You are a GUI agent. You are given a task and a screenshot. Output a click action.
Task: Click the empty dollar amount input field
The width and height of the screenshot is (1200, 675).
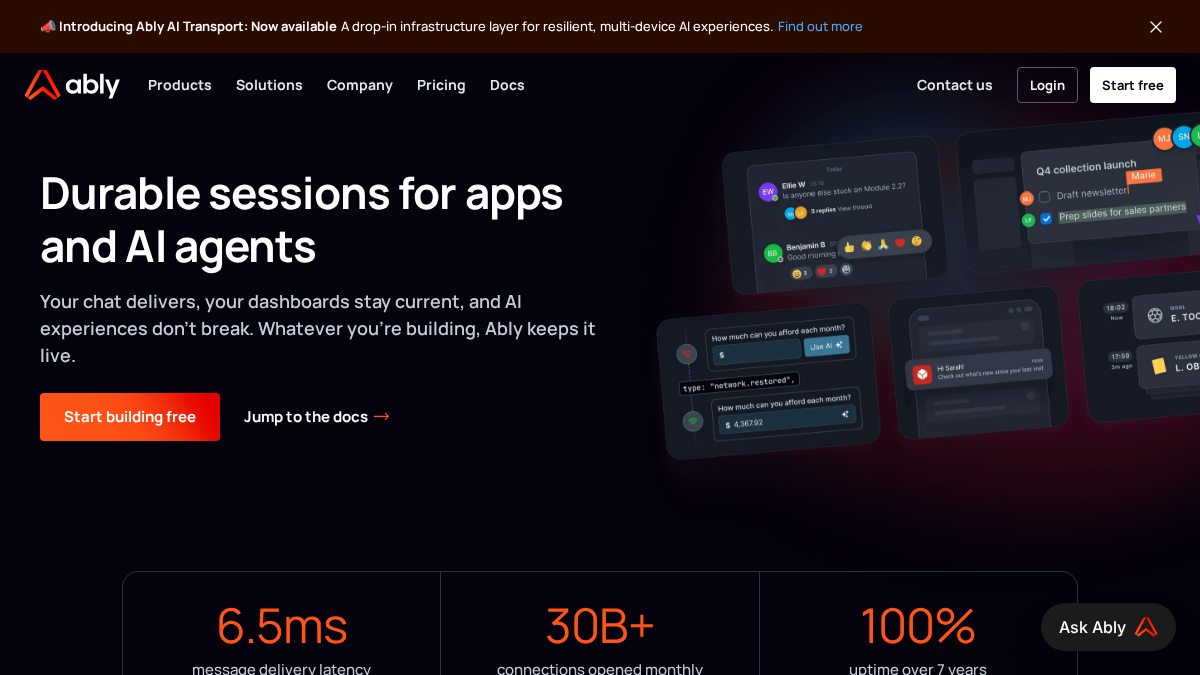758,353
